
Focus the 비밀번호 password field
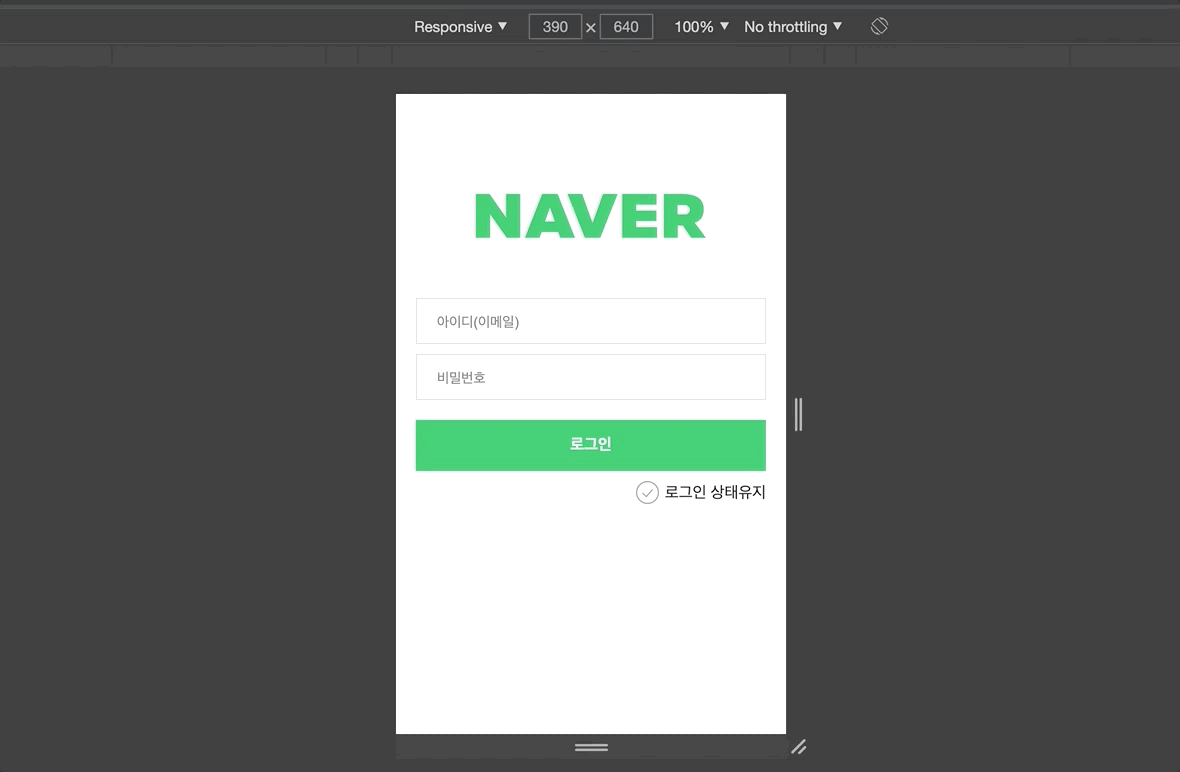click(591, 377)
